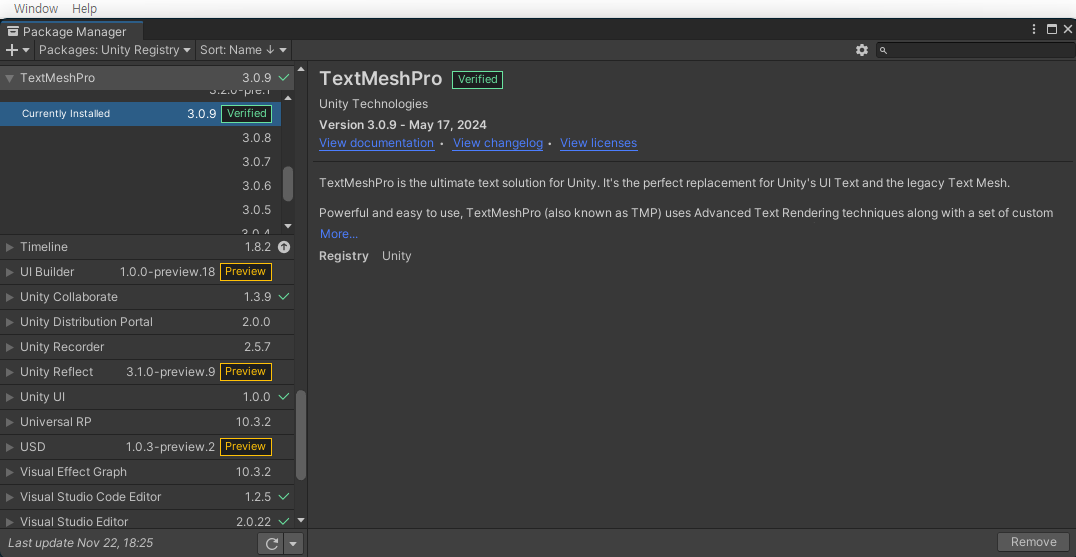Click the package list scroll down arrow
The height and width of the screenshot is (557, 1076).
[x=301, y=521]
